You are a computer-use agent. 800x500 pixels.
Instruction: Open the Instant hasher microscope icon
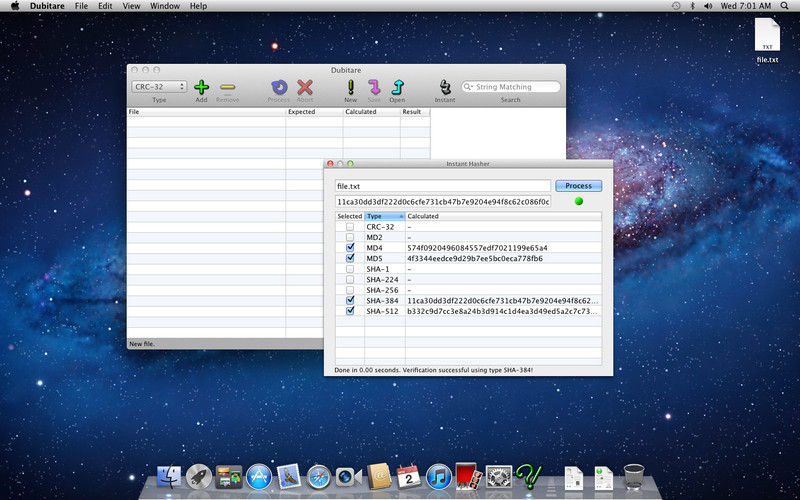pyautogui.click(x=445, y=87)
